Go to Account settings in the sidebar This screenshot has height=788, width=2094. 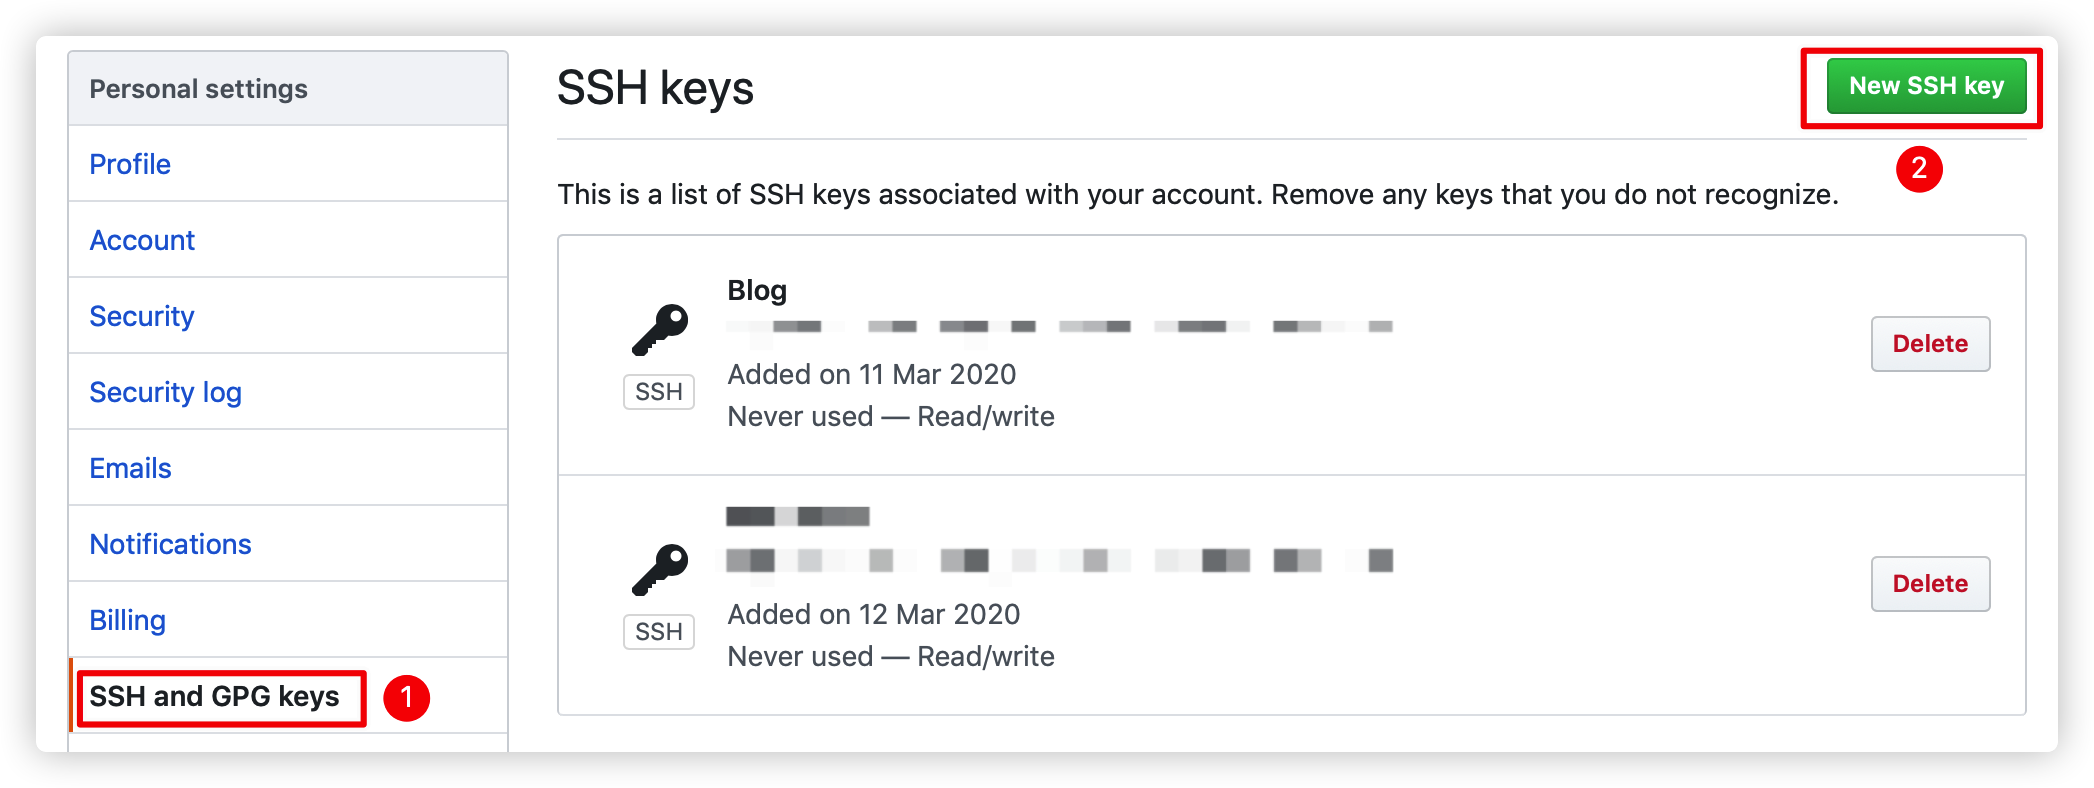(x=142, y=240)
